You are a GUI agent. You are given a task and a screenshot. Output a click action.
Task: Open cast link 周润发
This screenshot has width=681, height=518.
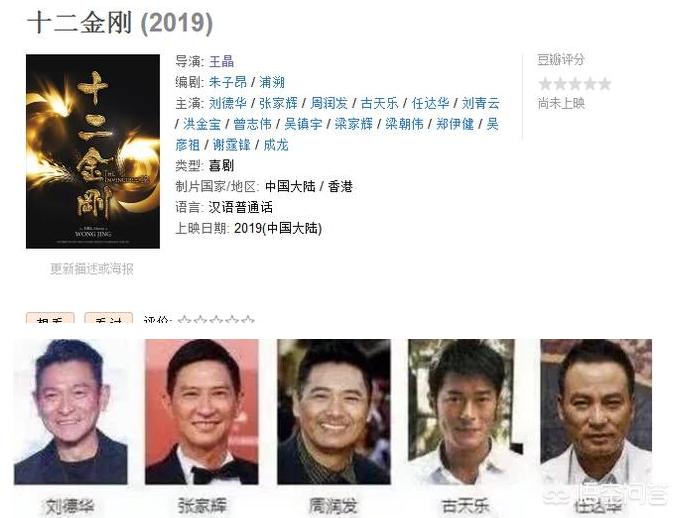329,103
